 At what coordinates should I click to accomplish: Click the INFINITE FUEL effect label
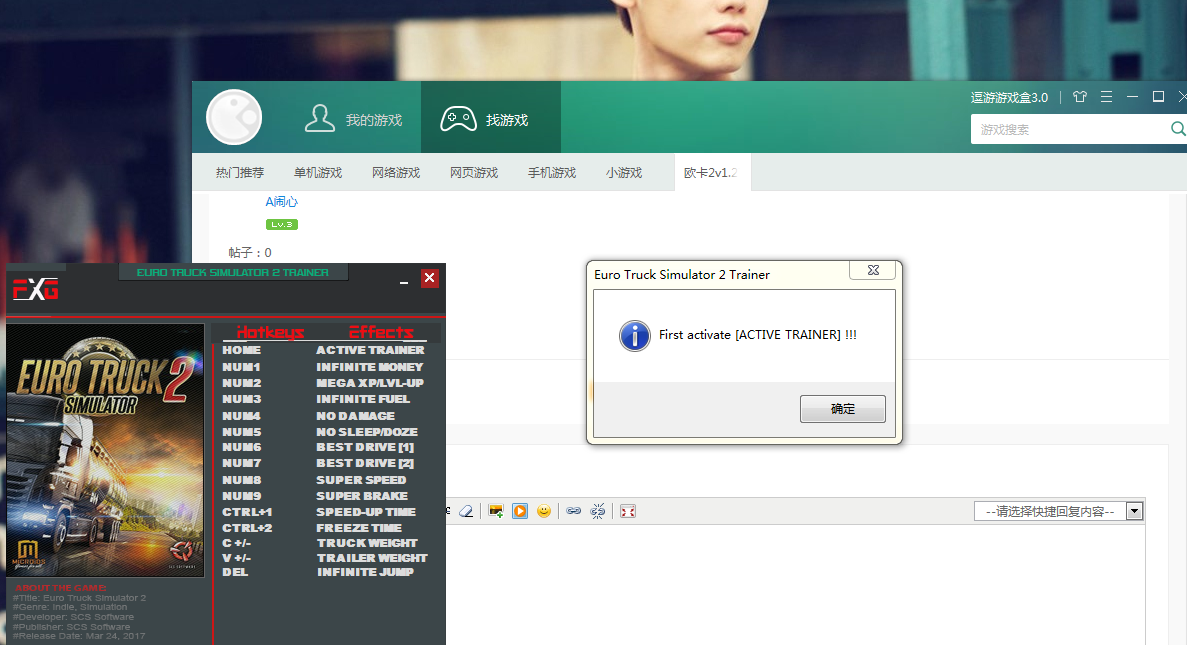363,399
